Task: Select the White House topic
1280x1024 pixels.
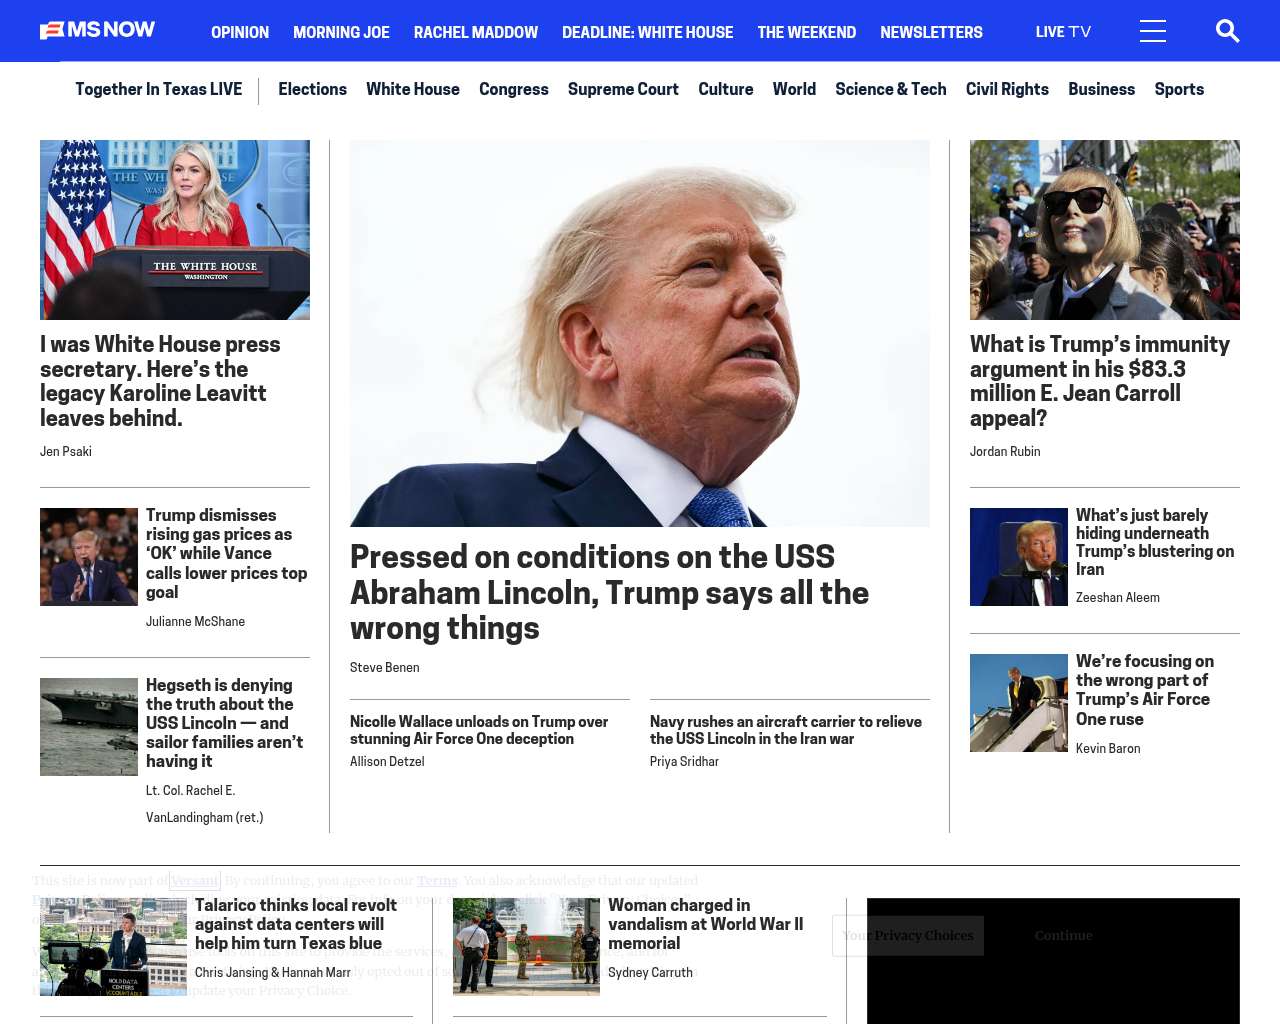Action: point(413,89)
